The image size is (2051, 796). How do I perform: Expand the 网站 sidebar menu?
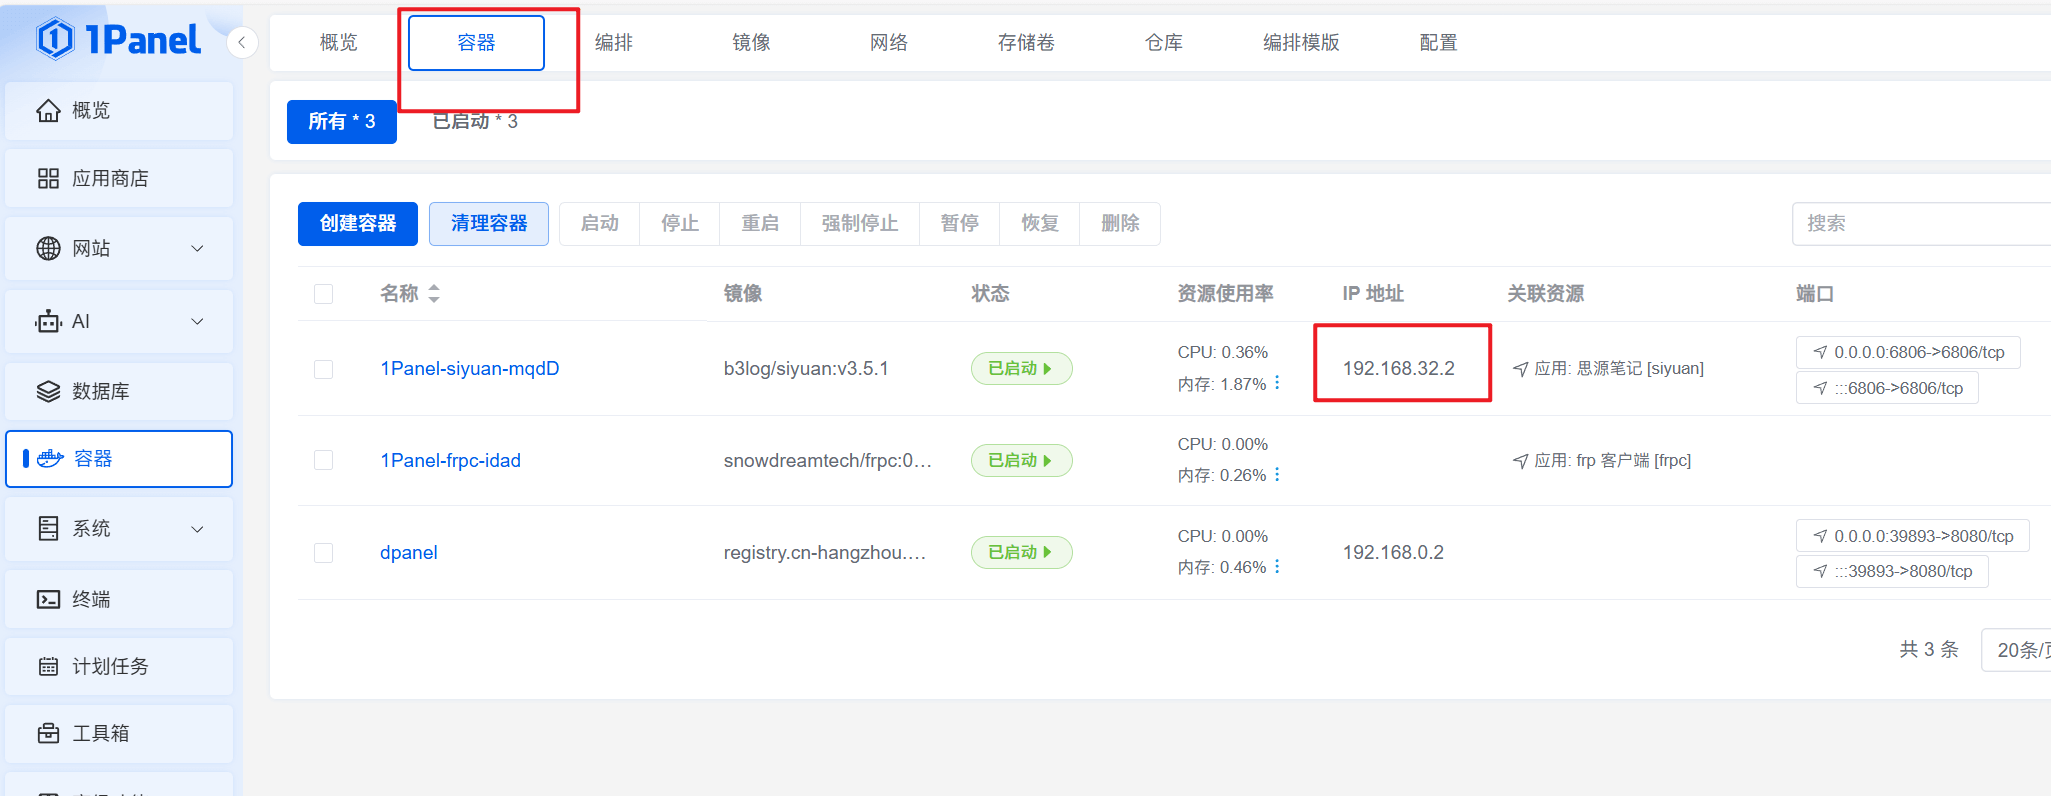(197, 249)
